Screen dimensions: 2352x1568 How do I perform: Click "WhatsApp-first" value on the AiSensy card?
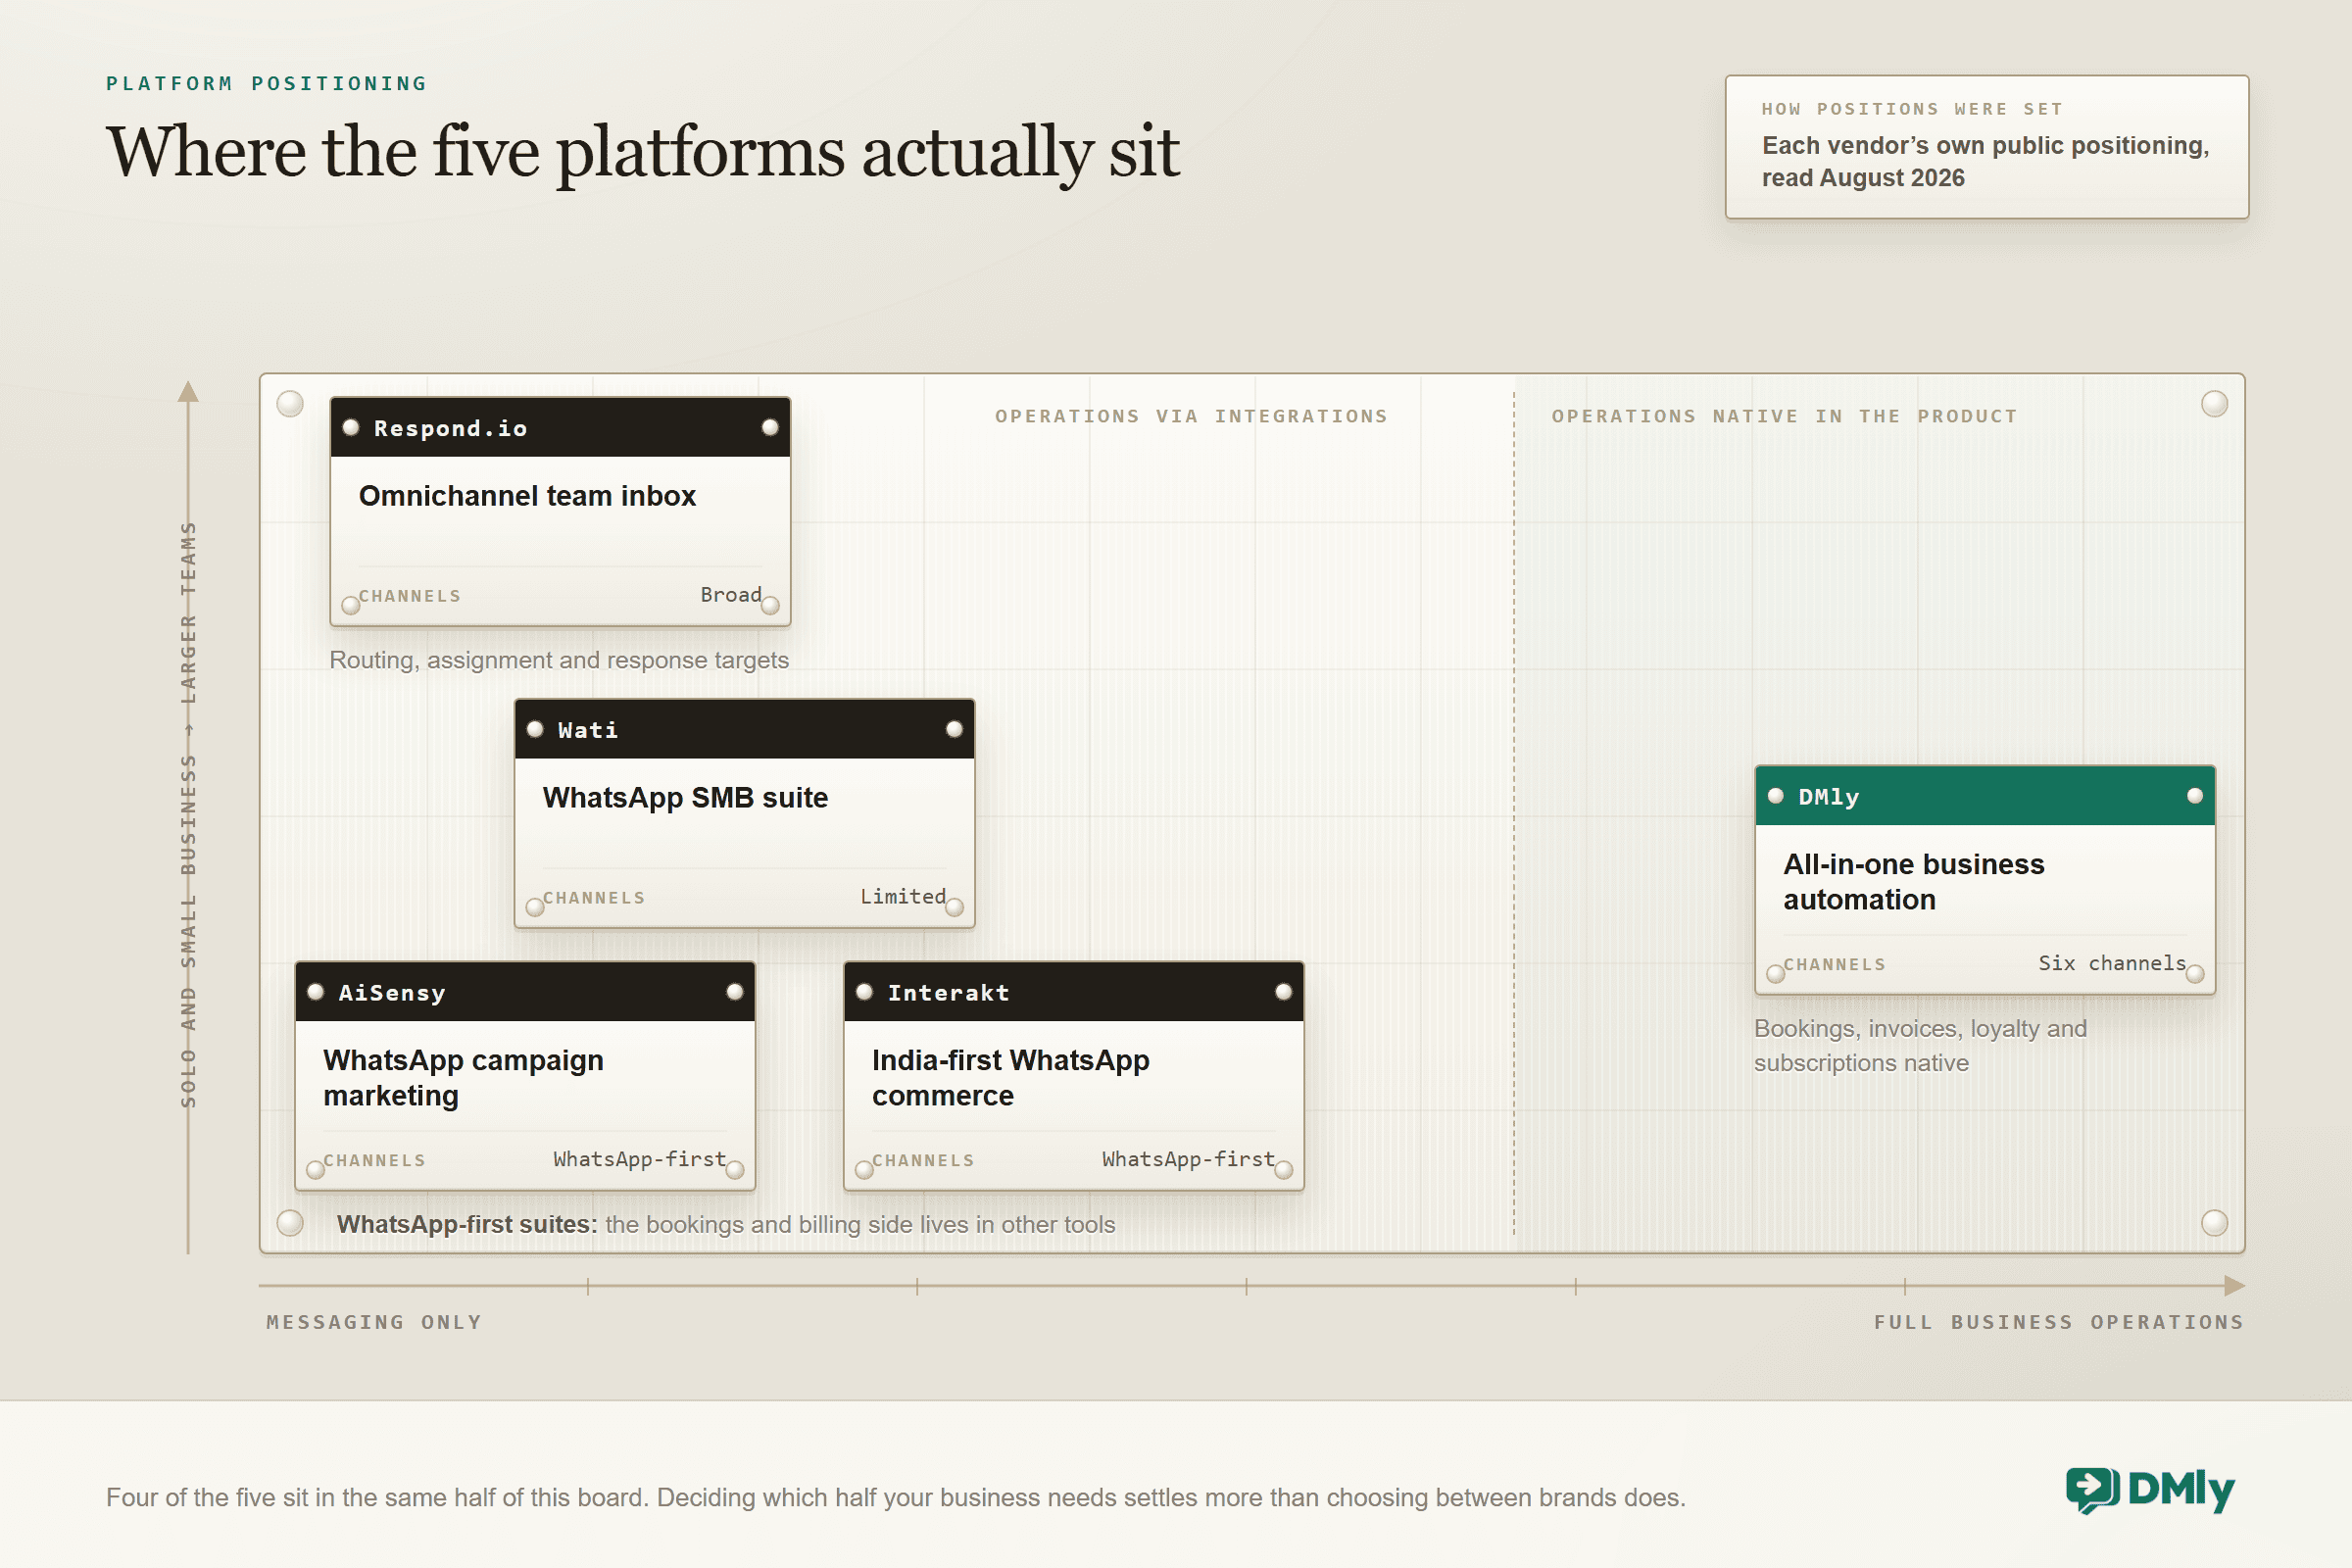coord(640,1159)
